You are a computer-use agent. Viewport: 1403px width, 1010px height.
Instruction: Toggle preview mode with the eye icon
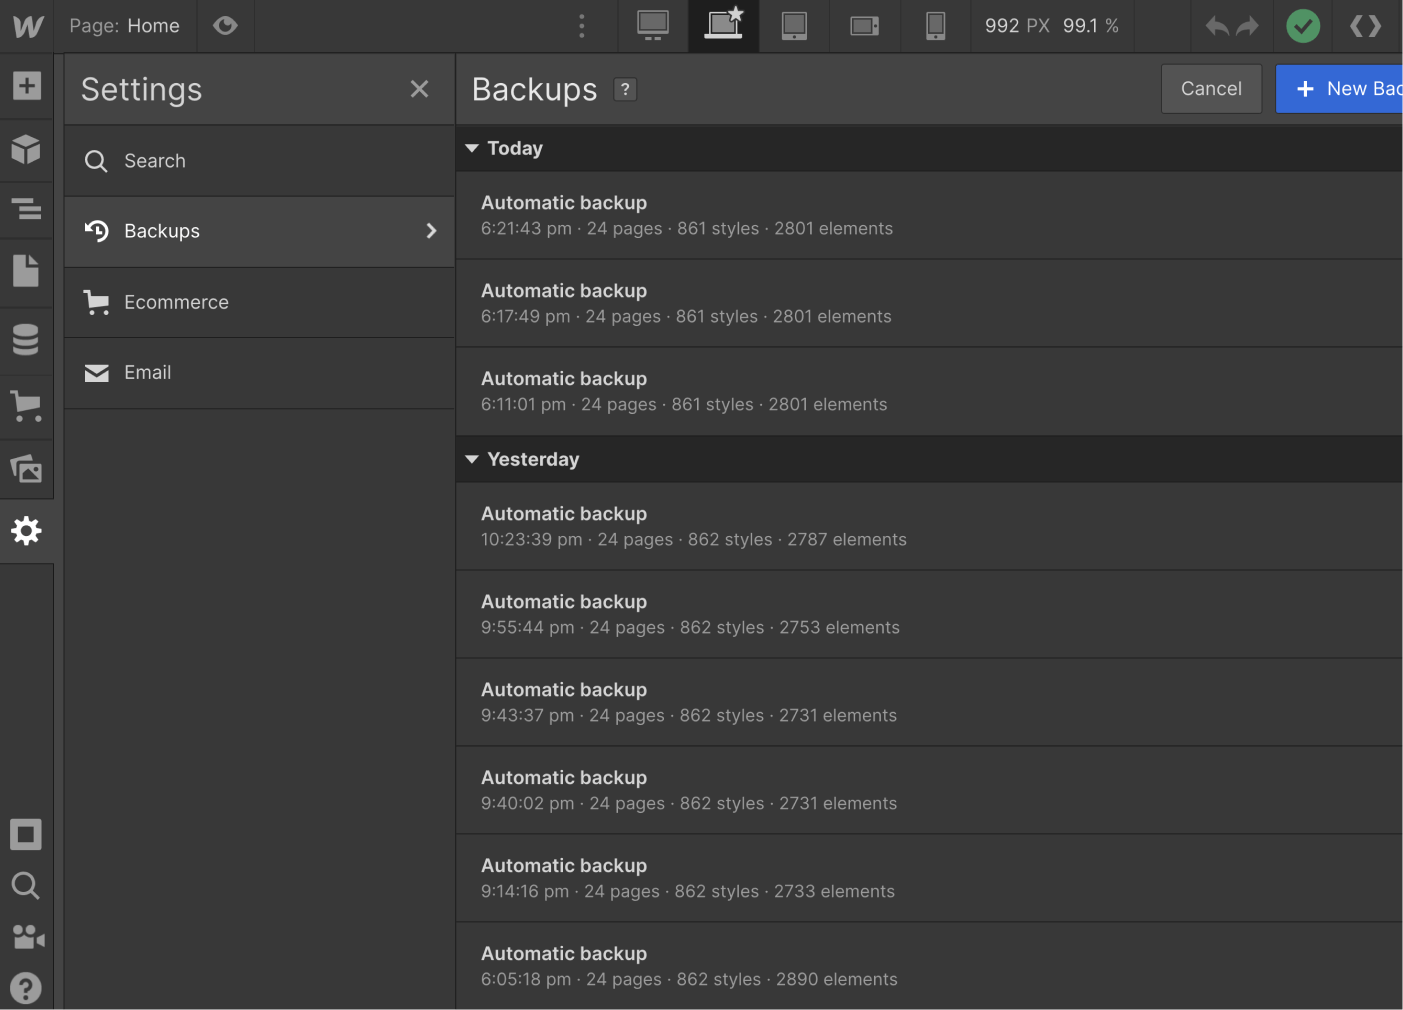click(225, 26)
